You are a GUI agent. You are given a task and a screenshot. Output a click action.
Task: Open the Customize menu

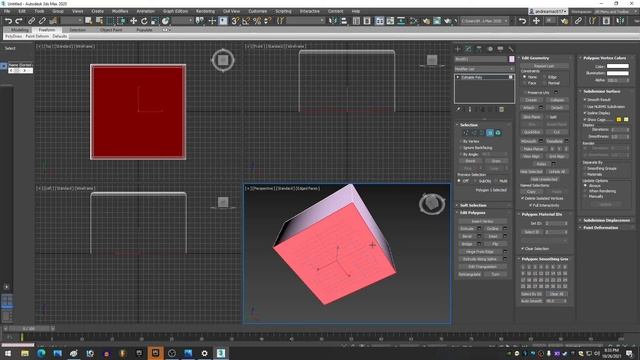coord(258,11)
